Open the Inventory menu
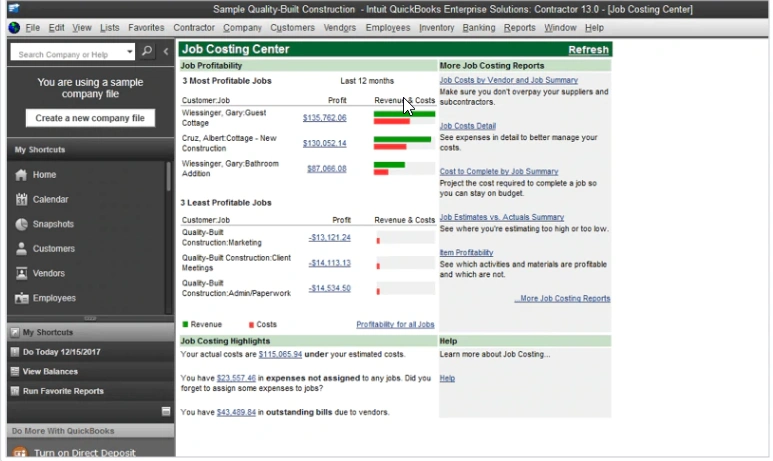This screenshot has height=461, width=773. 436,28
